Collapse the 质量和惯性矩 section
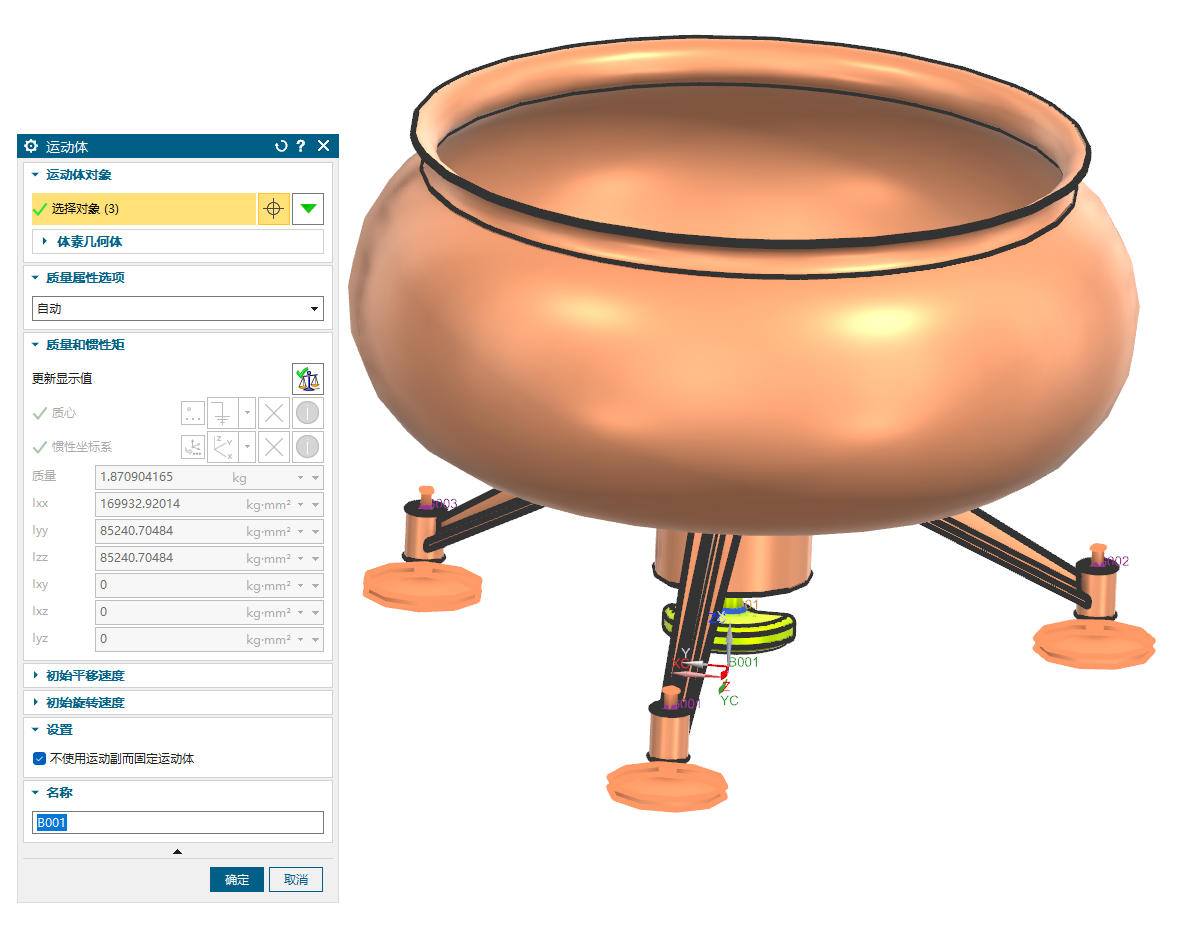The width and height of the screenshot is (1183, 928). (85, 345)
